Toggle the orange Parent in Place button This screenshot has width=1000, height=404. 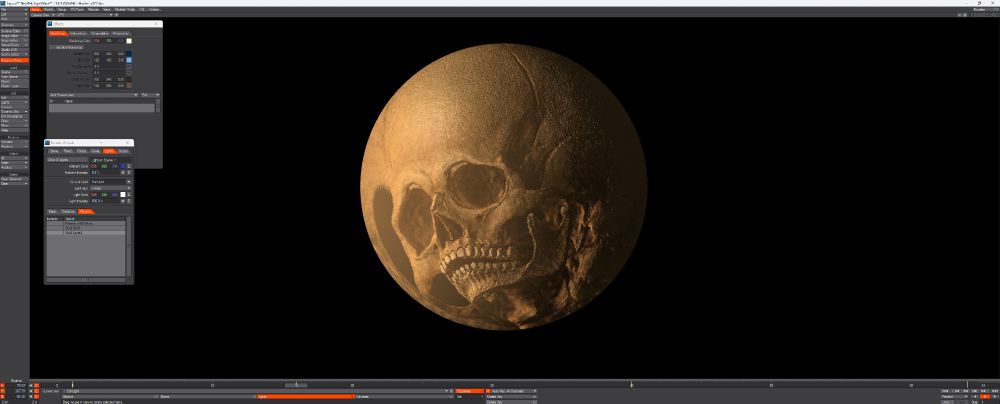point(14,60)
